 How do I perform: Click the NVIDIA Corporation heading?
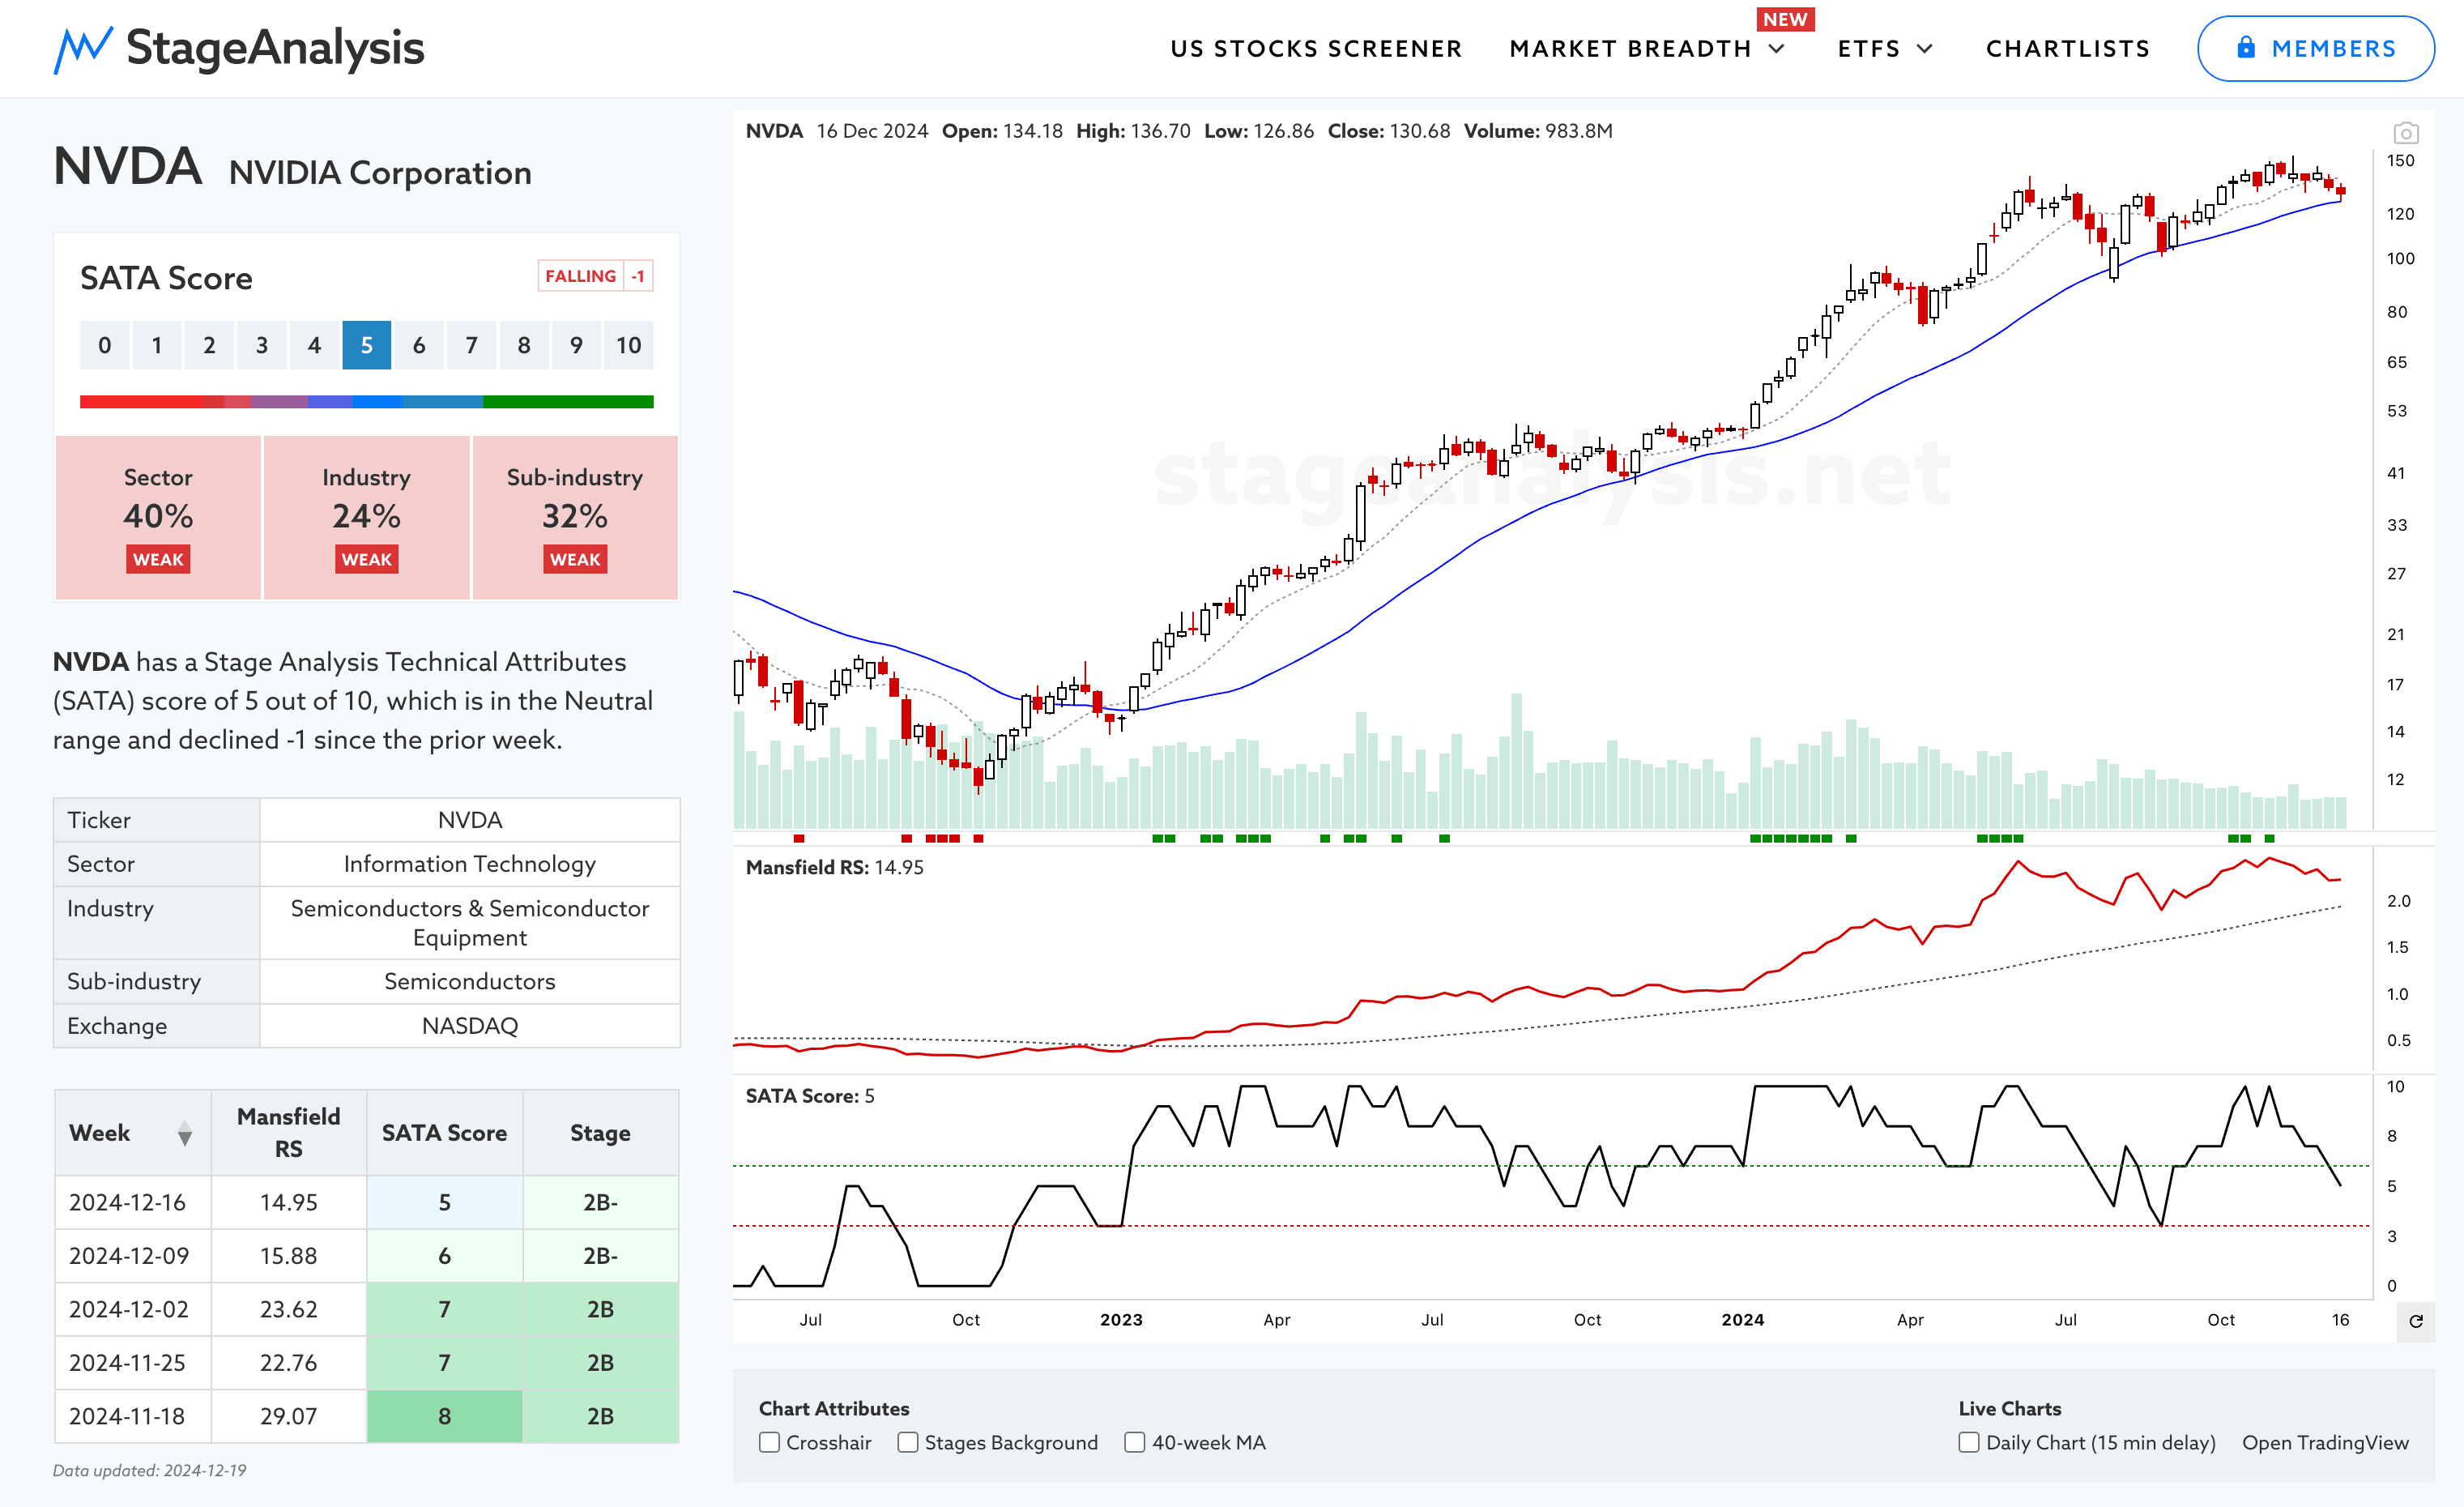pos(380,173)
